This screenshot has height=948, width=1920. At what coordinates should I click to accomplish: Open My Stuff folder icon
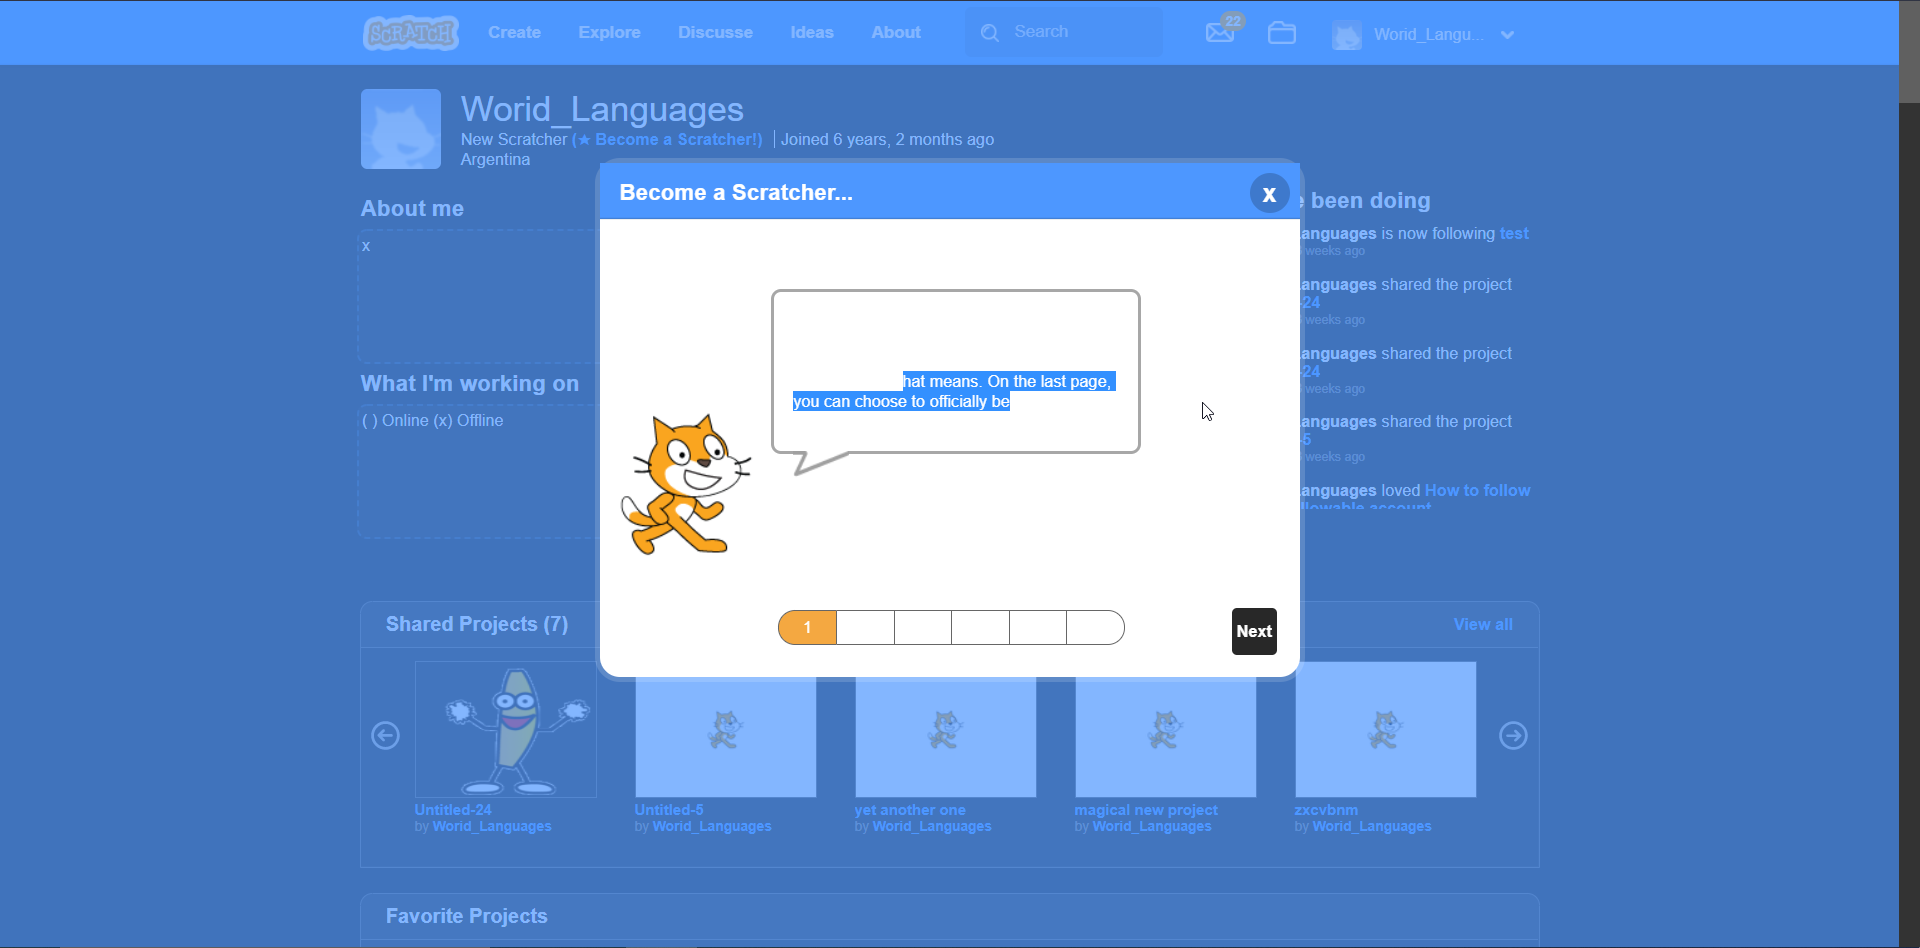1282,32
